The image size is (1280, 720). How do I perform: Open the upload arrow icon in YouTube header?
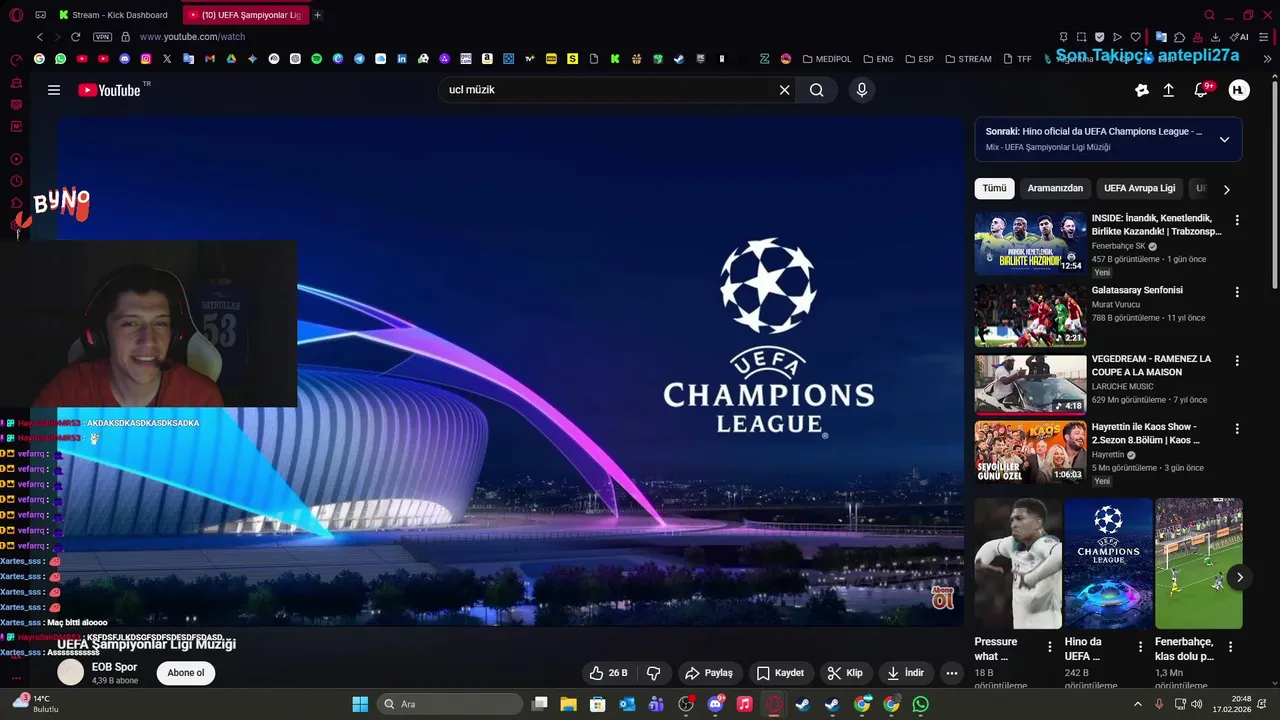pyautogui.click(x=1168, y=90)
